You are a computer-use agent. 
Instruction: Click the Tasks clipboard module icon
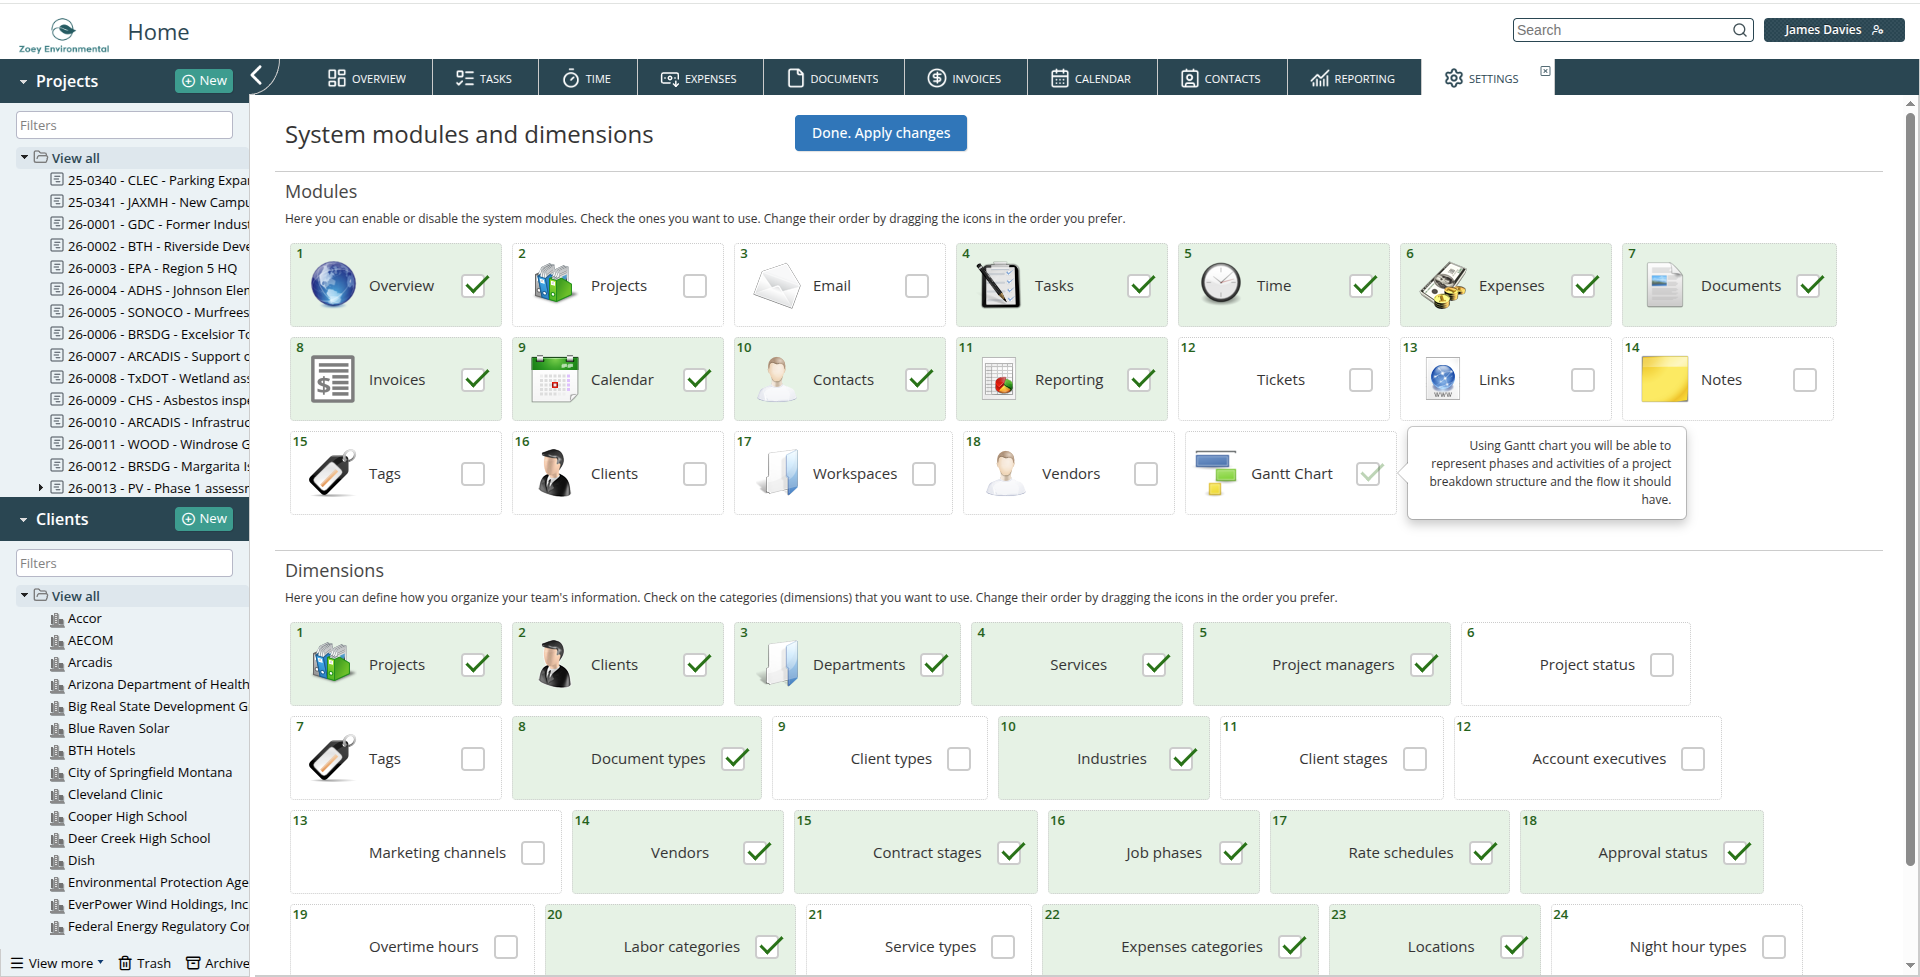(999, 285)
